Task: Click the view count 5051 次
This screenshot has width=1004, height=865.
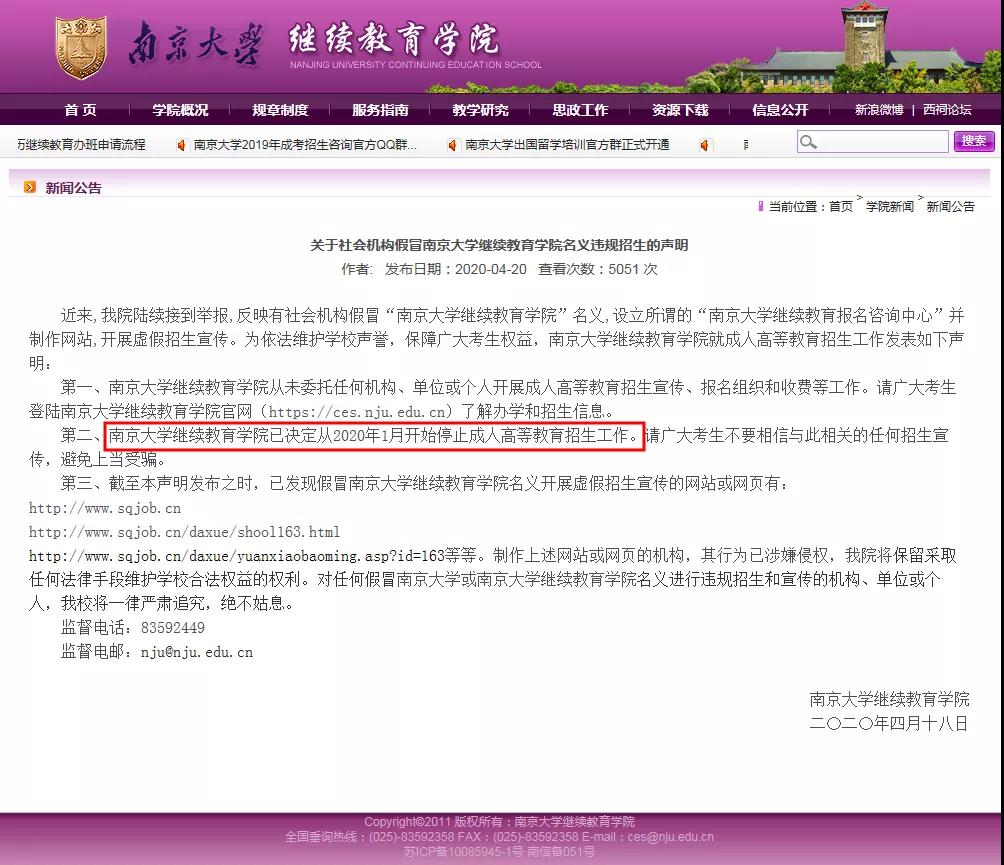Action: pos(633,270)
